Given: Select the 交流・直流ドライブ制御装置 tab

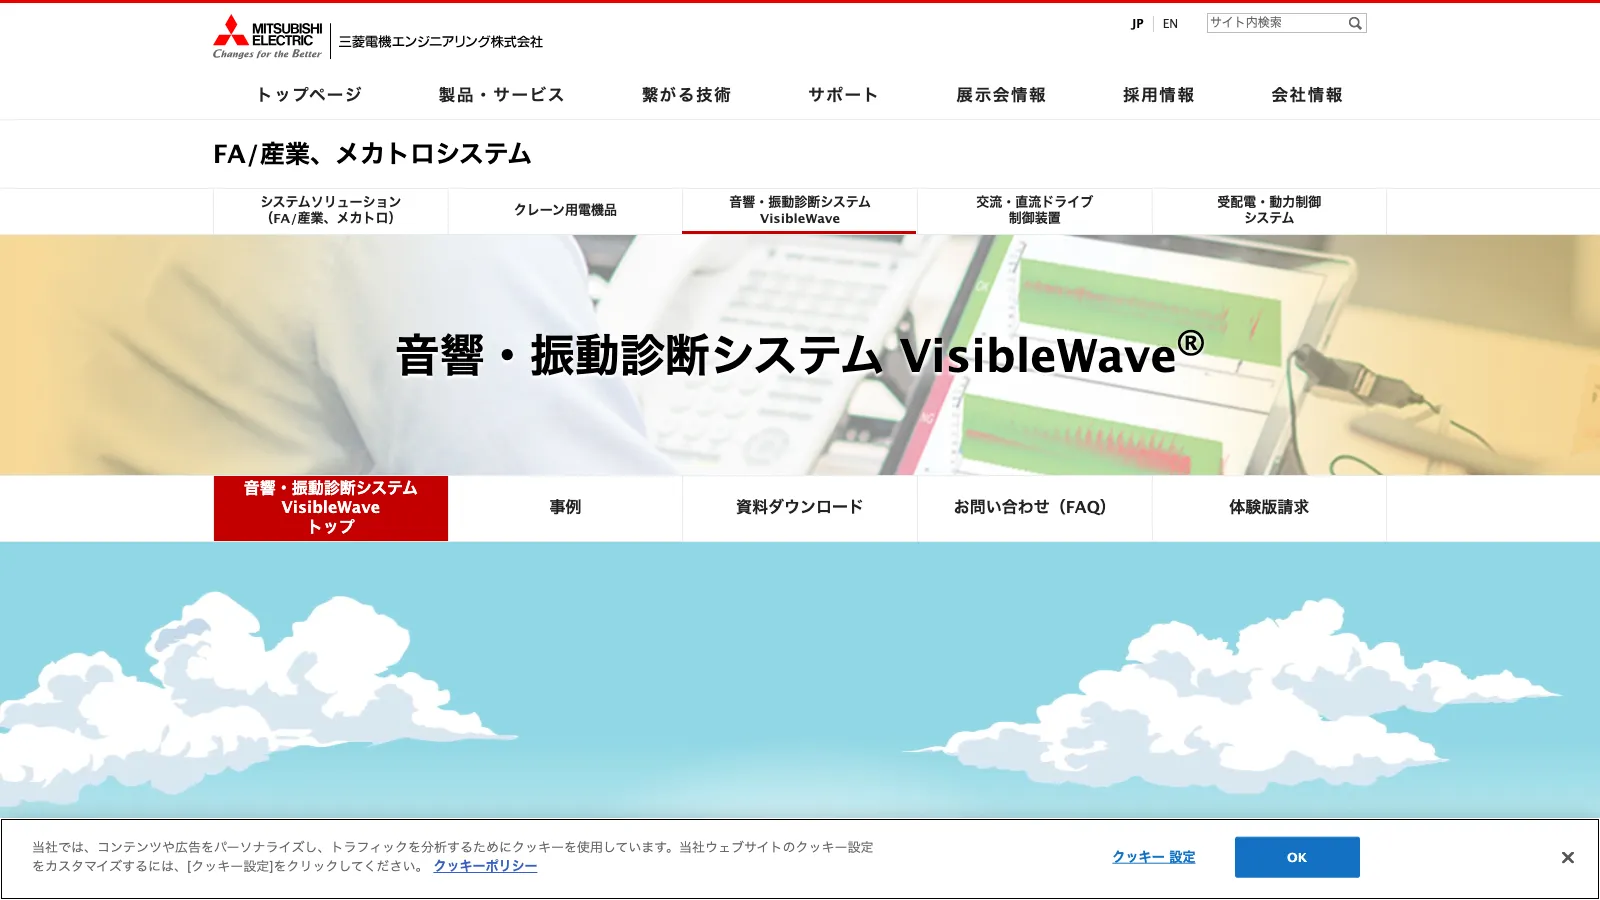Looking at the screenshot, I should pyautogui.click(x=1034, y=210).
